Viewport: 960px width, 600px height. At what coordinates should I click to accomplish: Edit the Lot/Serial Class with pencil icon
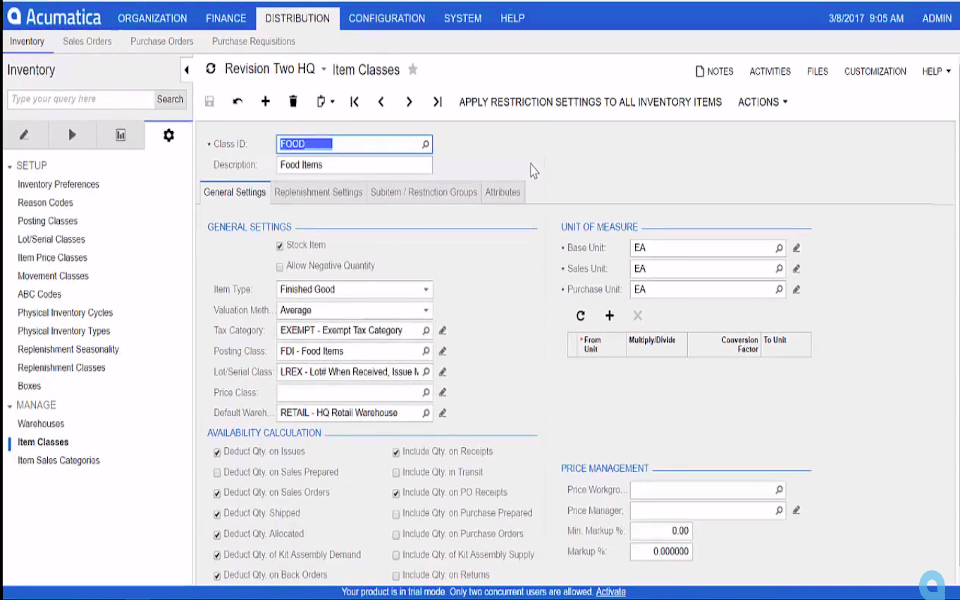click(x=442, y=372)
